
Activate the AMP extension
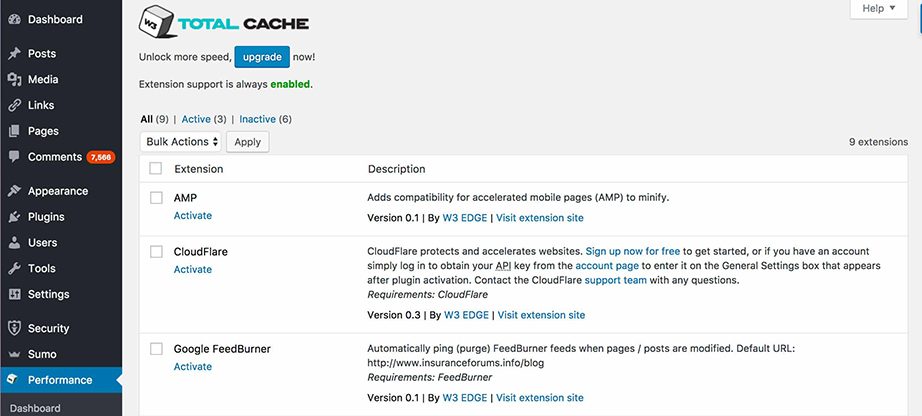tap(193, 216)
